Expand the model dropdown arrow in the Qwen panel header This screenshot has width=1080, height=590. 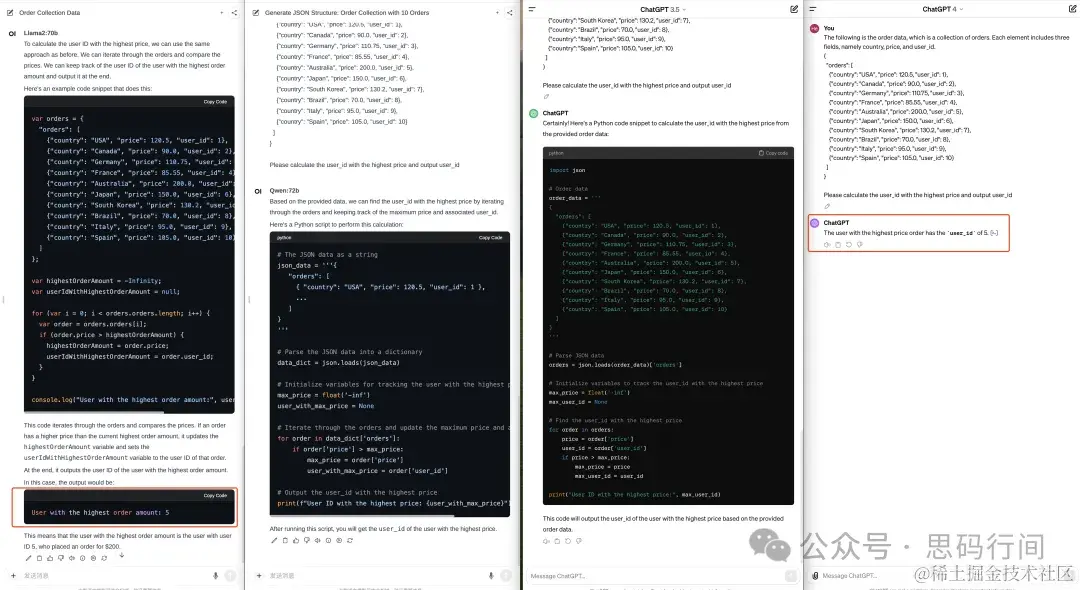[x=497, y=12]
